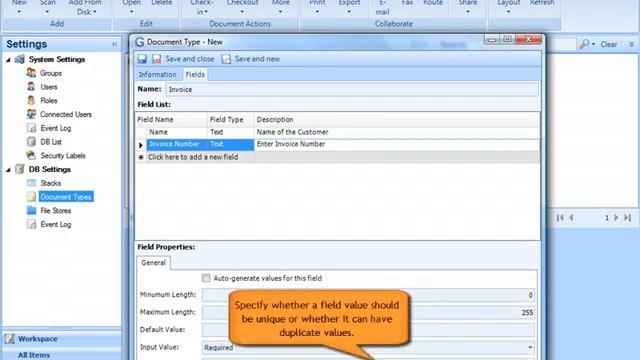640x360 pixels.
Task: Go to the last page of results
Action: [627, 218]
